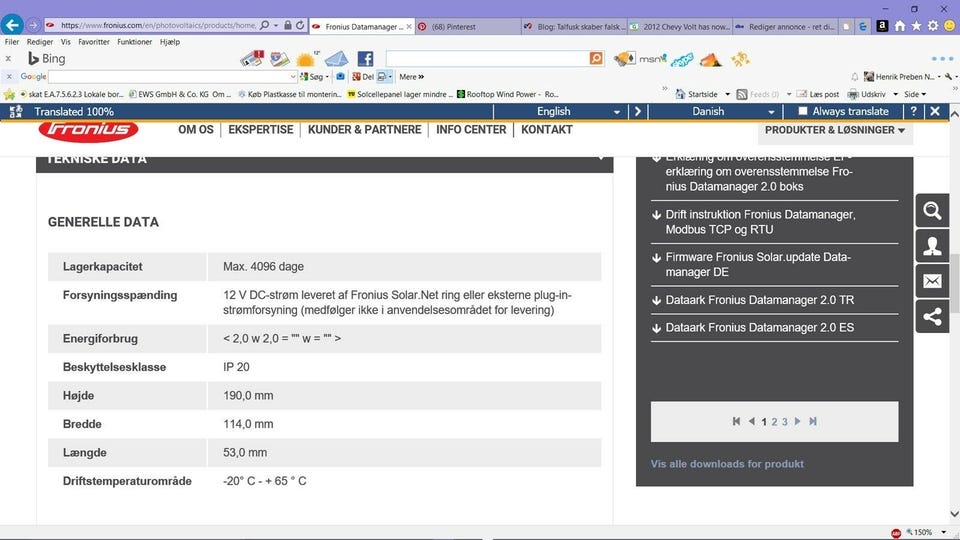Open translator help question mark

[x=913, y=111]
